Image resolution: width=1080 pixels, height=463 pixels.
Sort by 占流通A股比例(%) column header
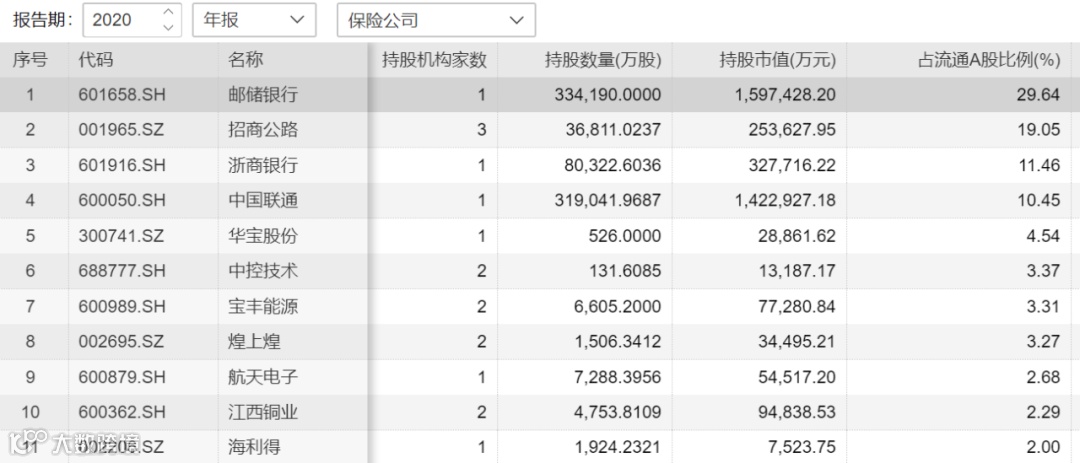(x=989, y=60)
